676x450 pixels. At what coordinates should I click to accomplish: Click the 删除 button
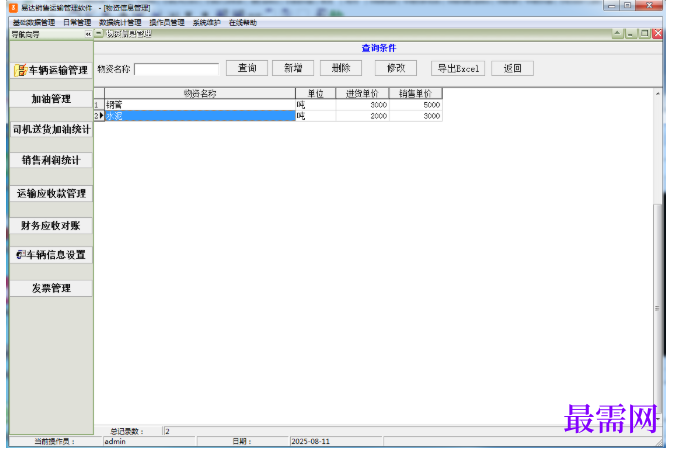click(x=341, y=68)
